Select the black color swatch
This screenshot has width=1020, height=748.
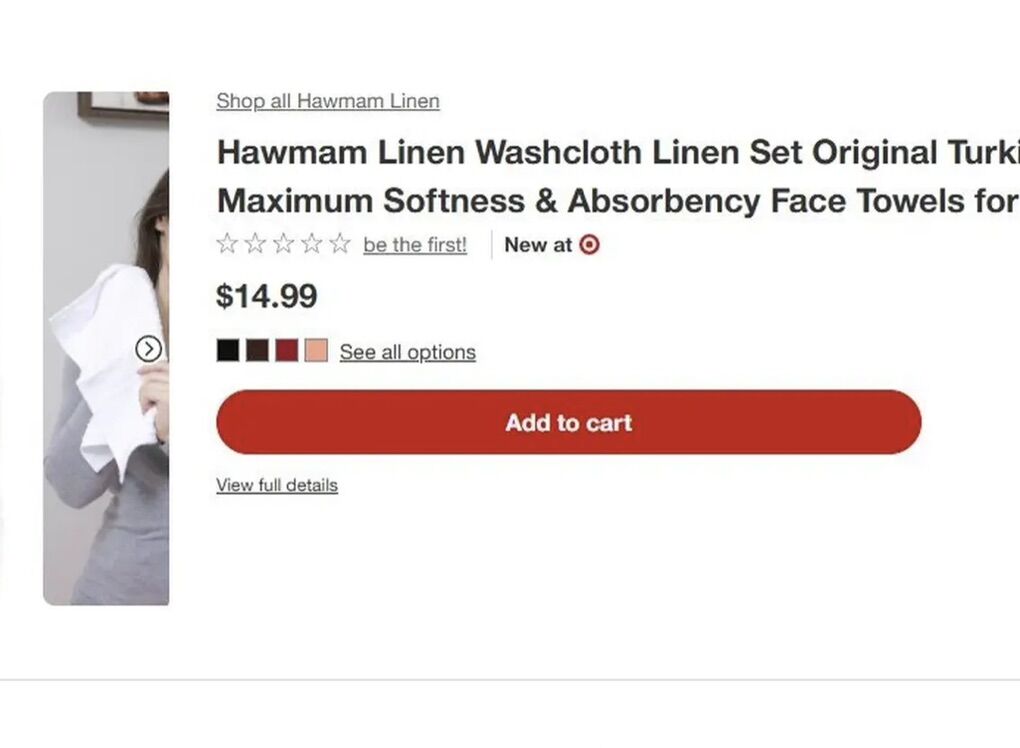228,350
